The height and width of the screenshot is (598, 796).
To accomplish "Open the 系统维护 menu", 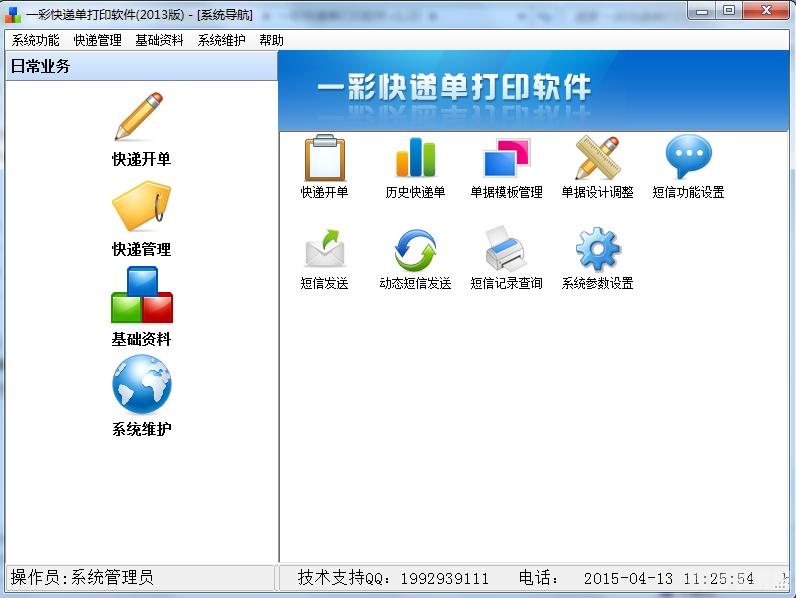I will point(221,40).
